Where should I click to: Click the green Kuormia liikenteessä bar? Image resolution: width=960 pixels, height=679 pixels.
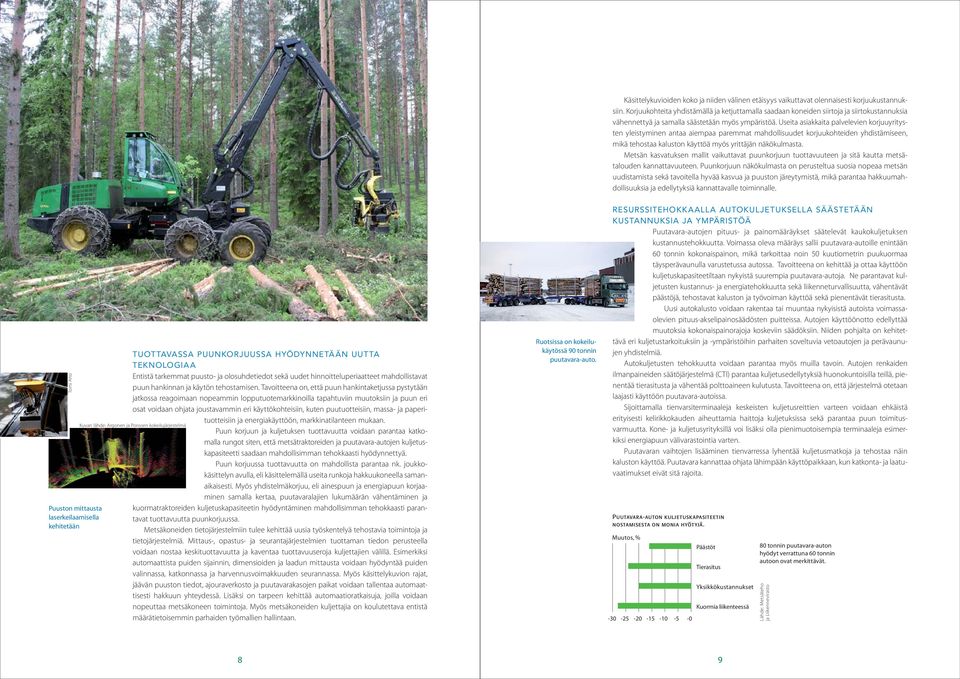654,606
